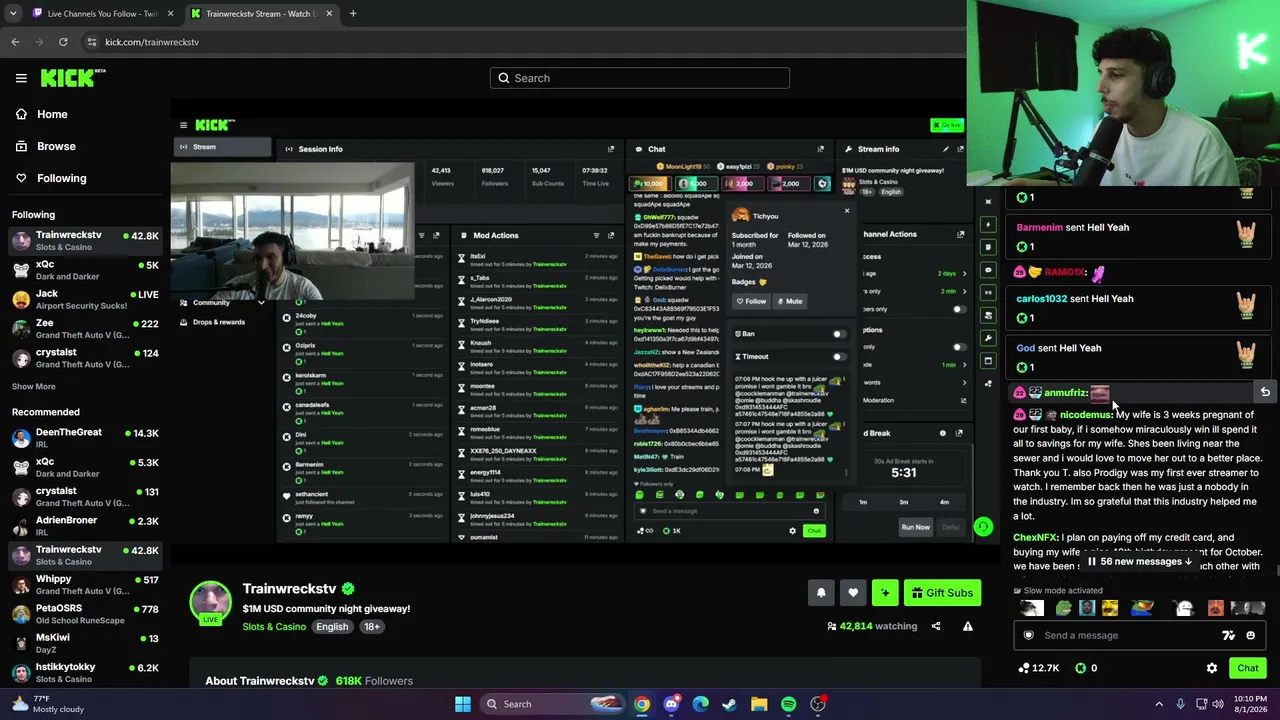The width and height of the screenshot is (1280, 720).
Task: Click Mute in Tichyou user card
Action: pyautogui.click(x=790, y=301)
